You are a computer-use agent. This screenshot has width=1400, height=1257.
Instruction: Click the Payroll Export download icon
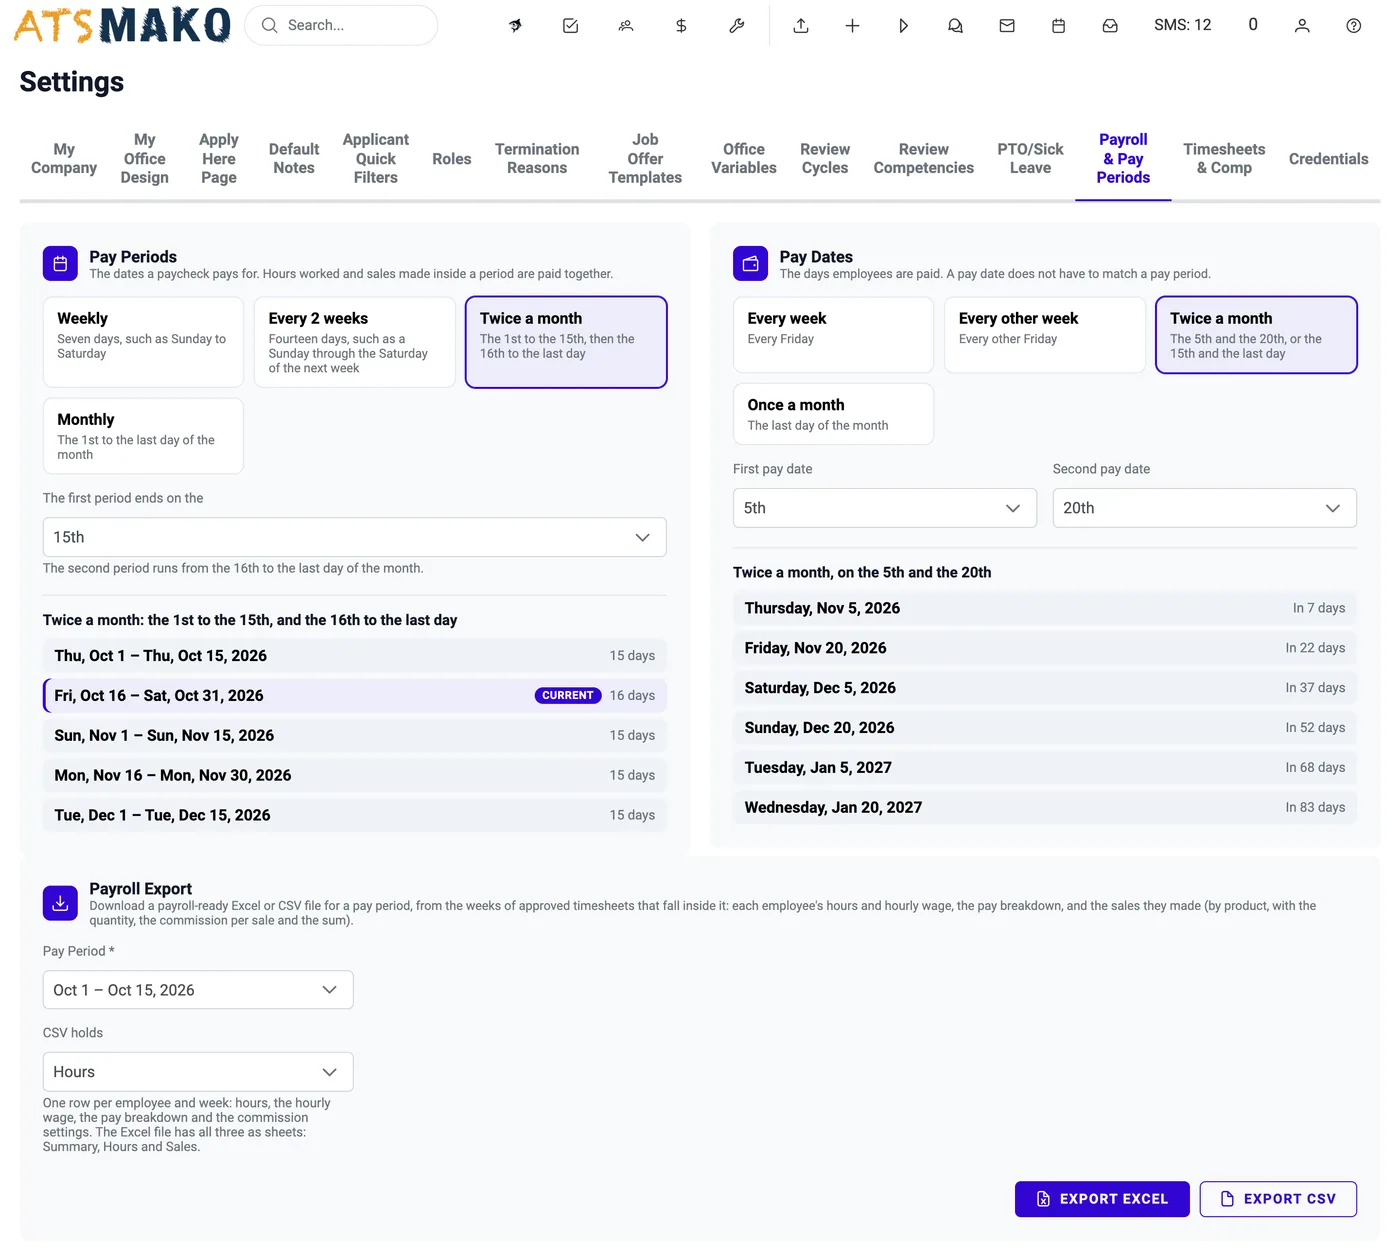(60, 903)
